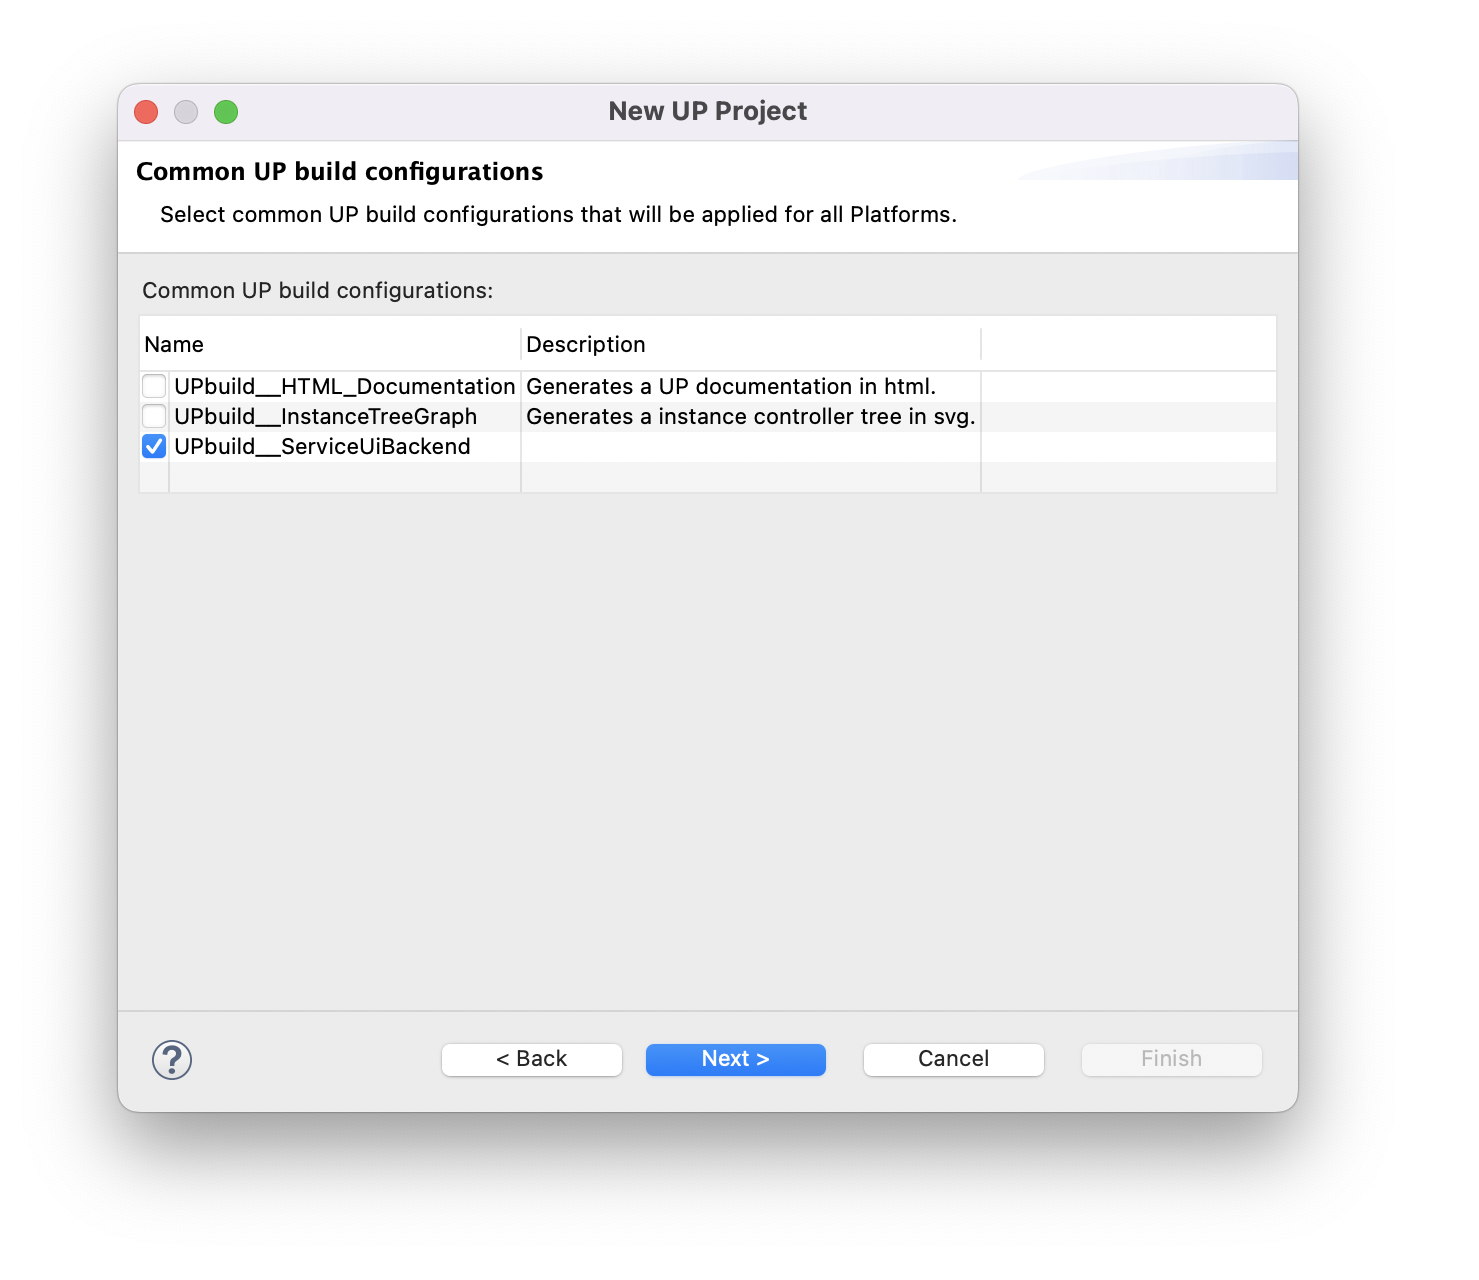Click the instance controller tree description cell
The width and height of the screenshot is (1479, 1280).
coord(750,417)
